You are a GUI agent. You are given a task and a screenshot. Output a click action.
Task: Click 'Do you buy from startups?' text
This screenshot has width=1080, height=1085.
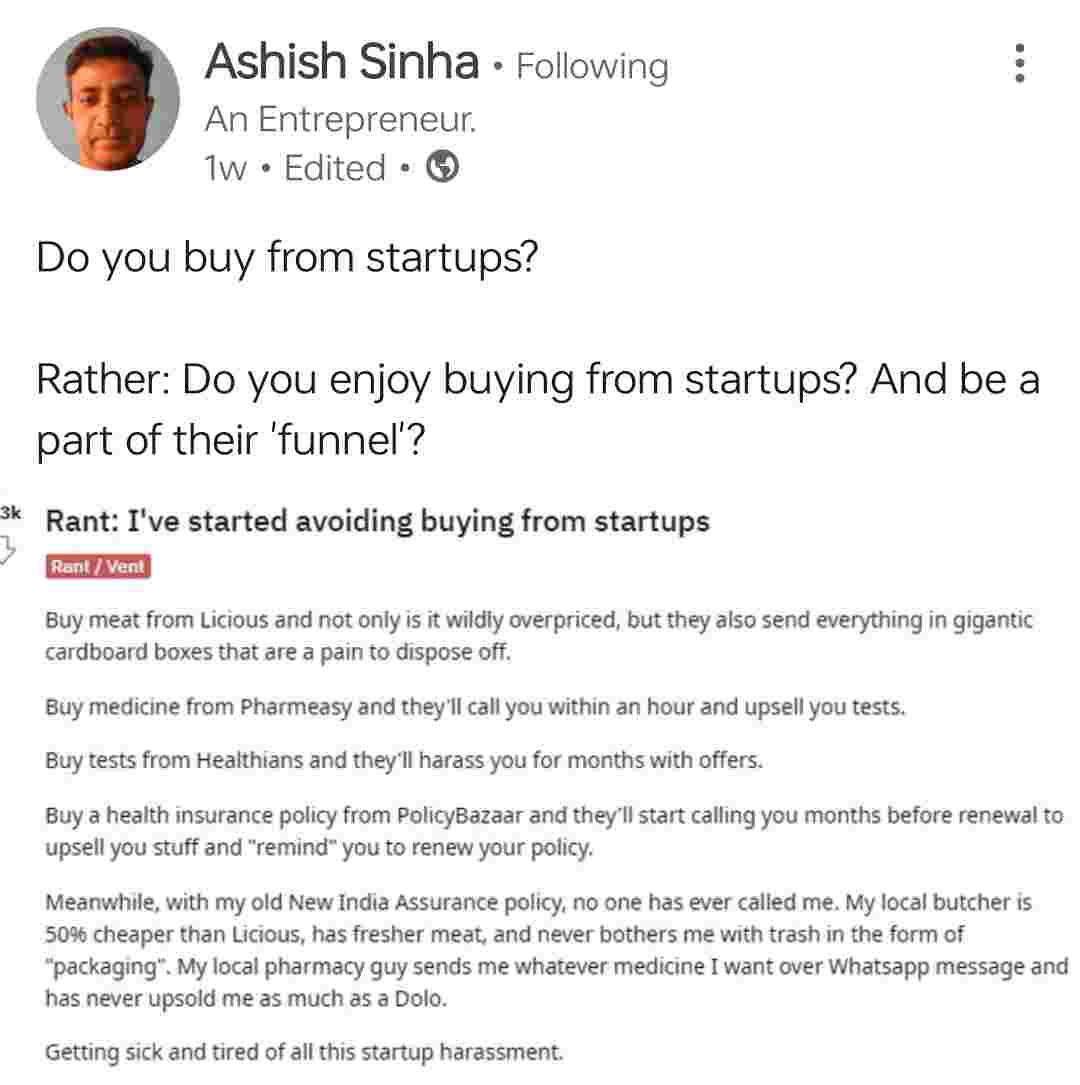[x=287, y=258]
